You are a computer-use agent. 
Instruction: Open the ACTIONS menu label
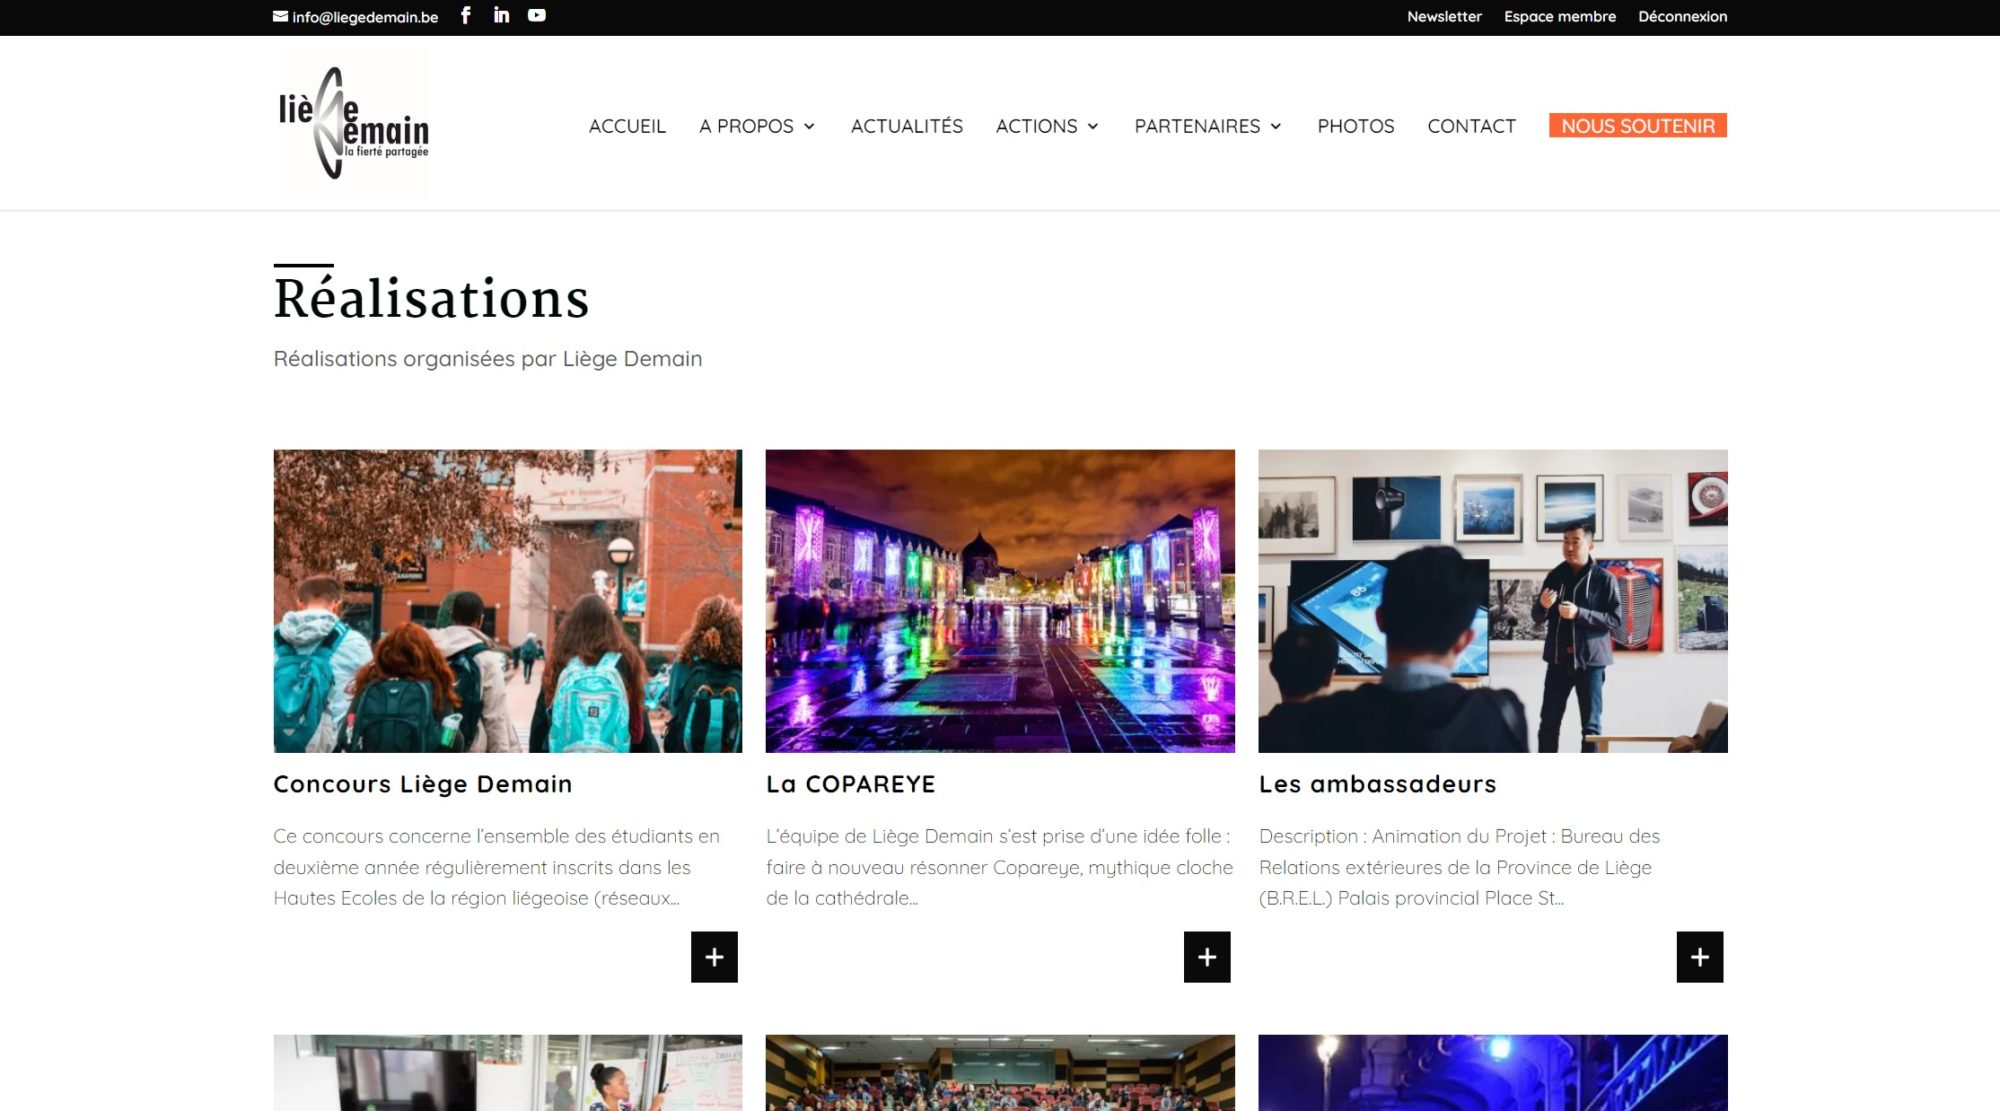pyautogui.click(x=1036, y=126)
